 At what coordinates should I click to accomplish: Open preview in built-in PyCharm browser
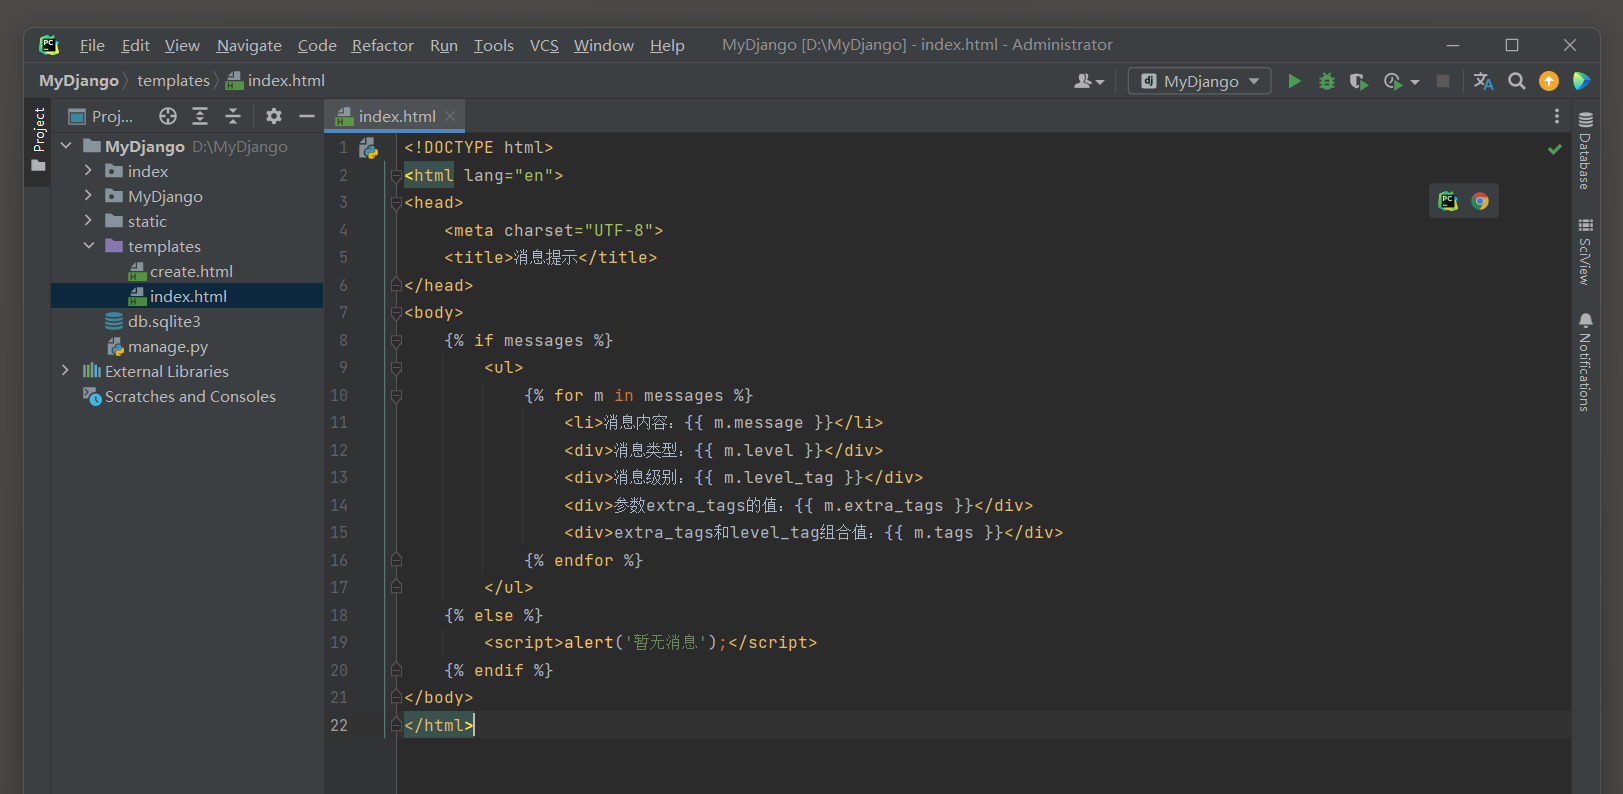[x=1448, y=201]
